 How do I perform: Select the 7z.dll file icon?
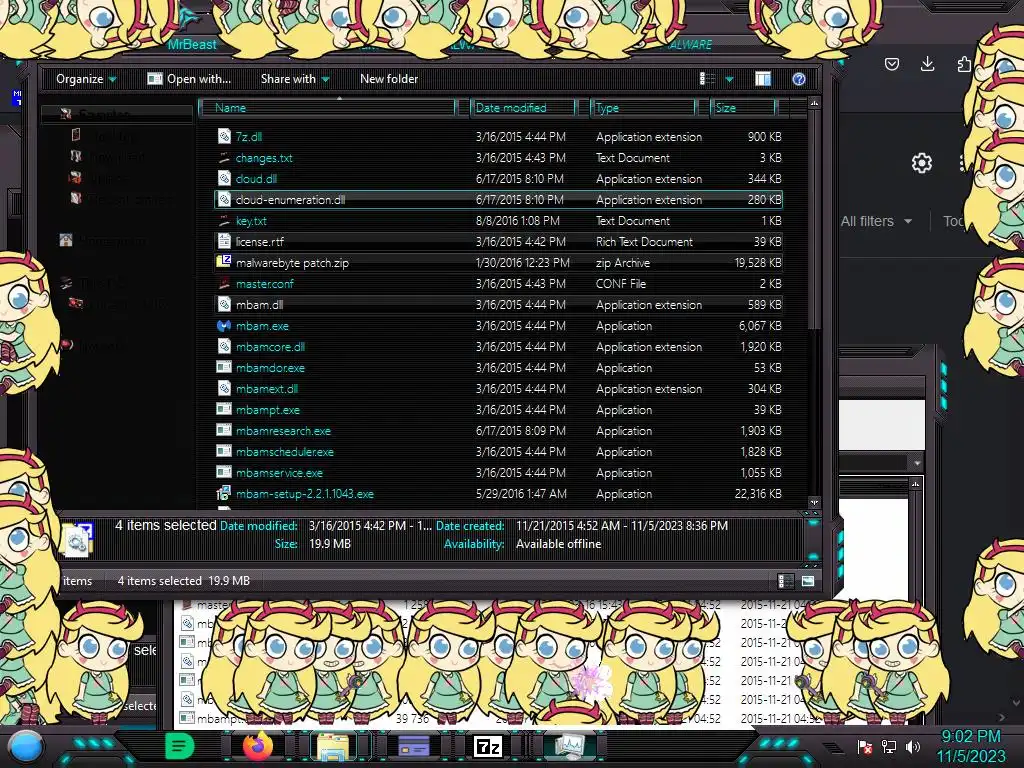pyautogui.click(x=224, y=136)
